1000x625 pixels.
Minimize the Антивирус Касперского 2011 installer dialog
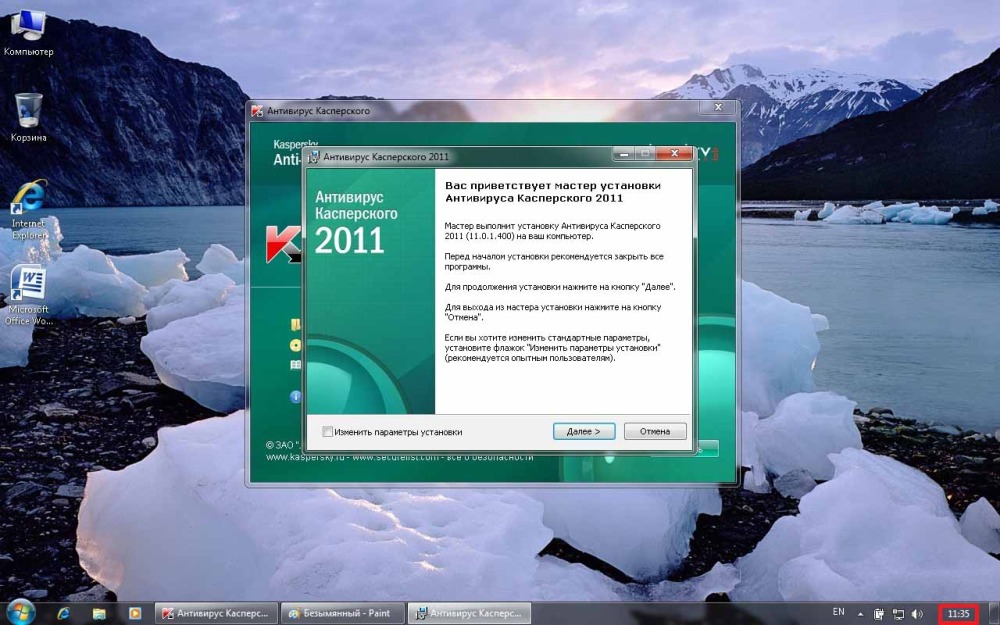pyautogui.click(x=624, y=154)
